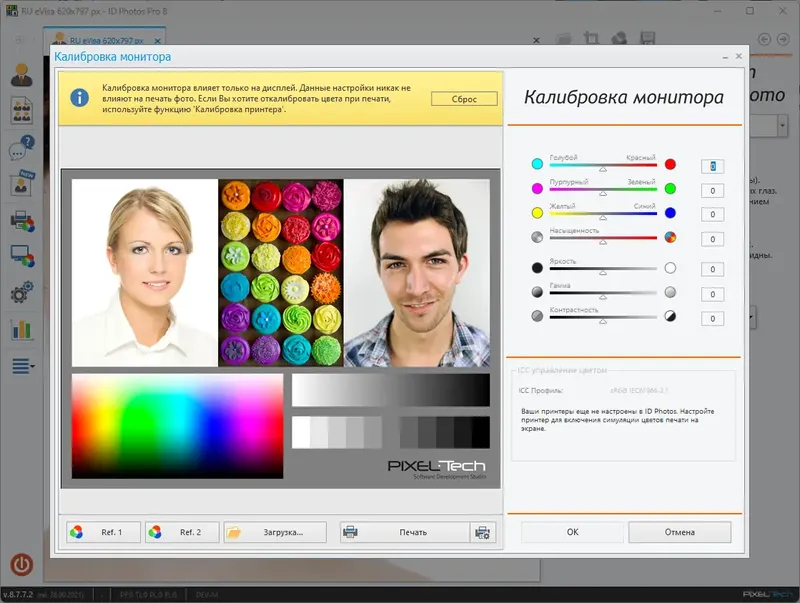This screenshot has width=800, height=603.
Task: Open printer calibration sidebar icon
Action: coord(21,221)
